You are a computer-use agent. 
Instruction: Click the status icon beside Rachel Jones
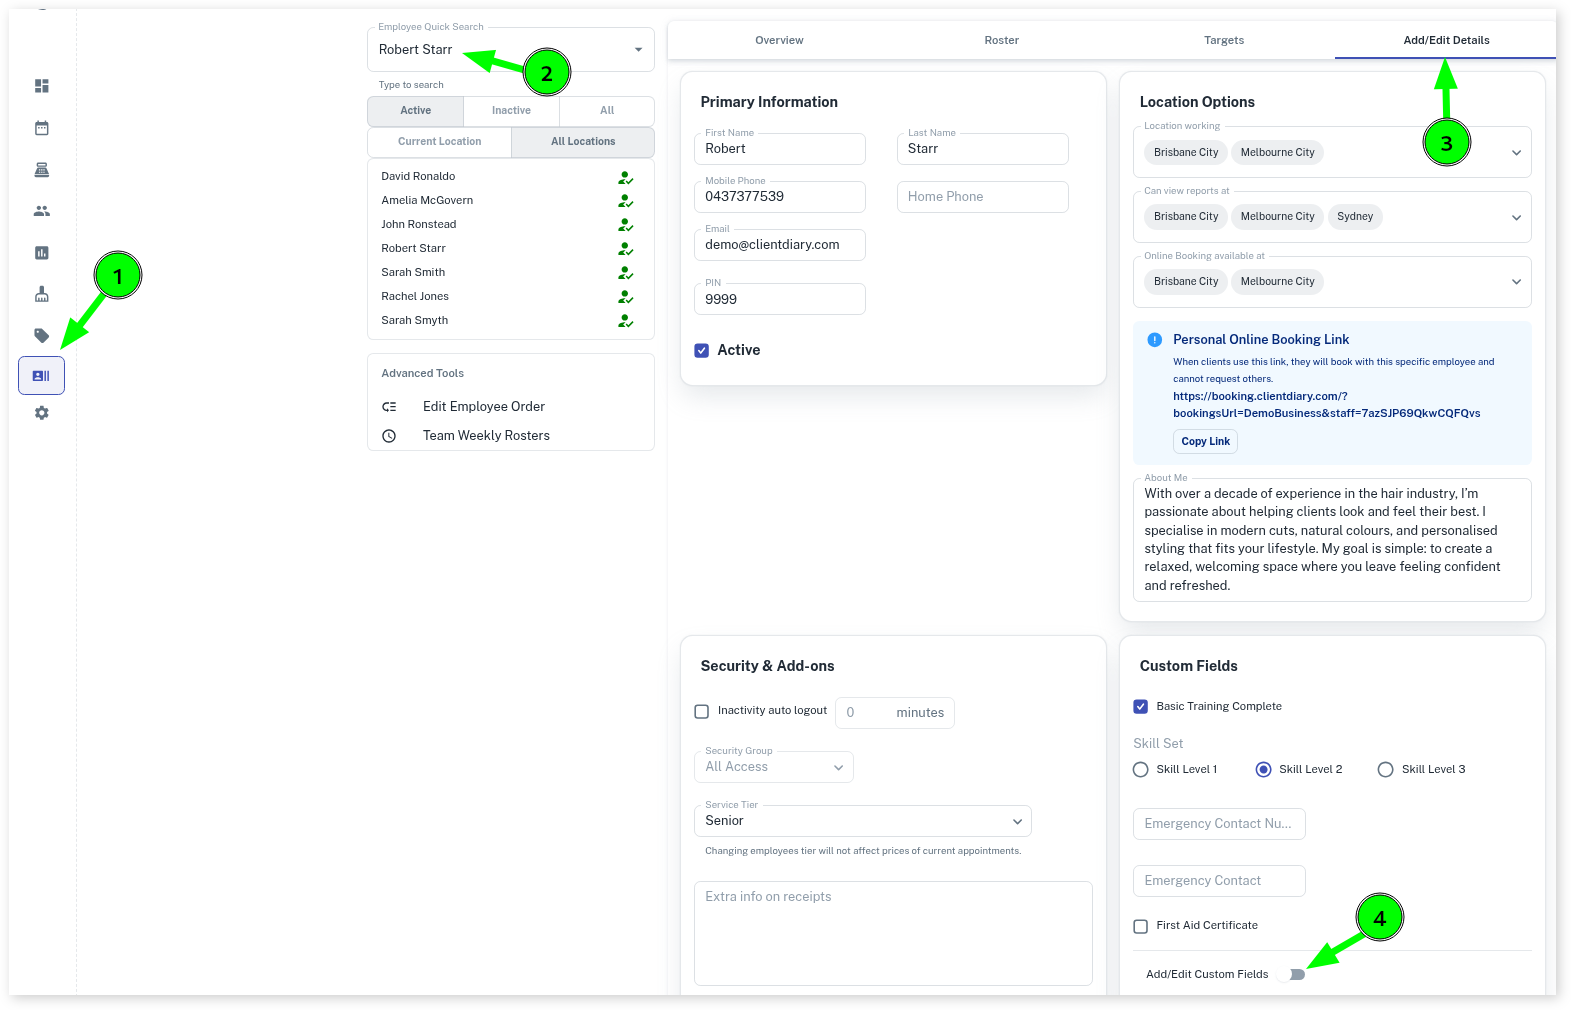click(625, 297)
